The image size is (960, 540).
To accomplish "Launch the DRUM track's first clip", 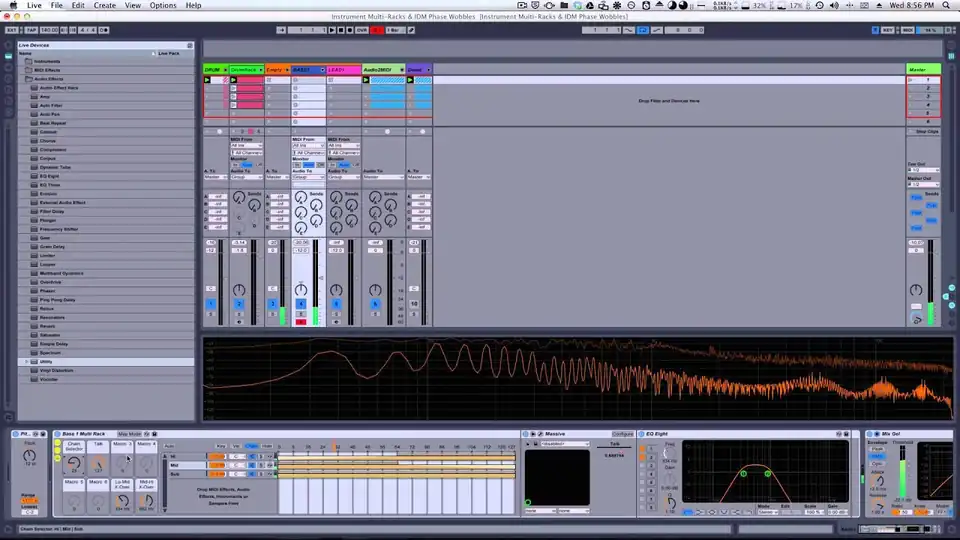I will (207, 79).
